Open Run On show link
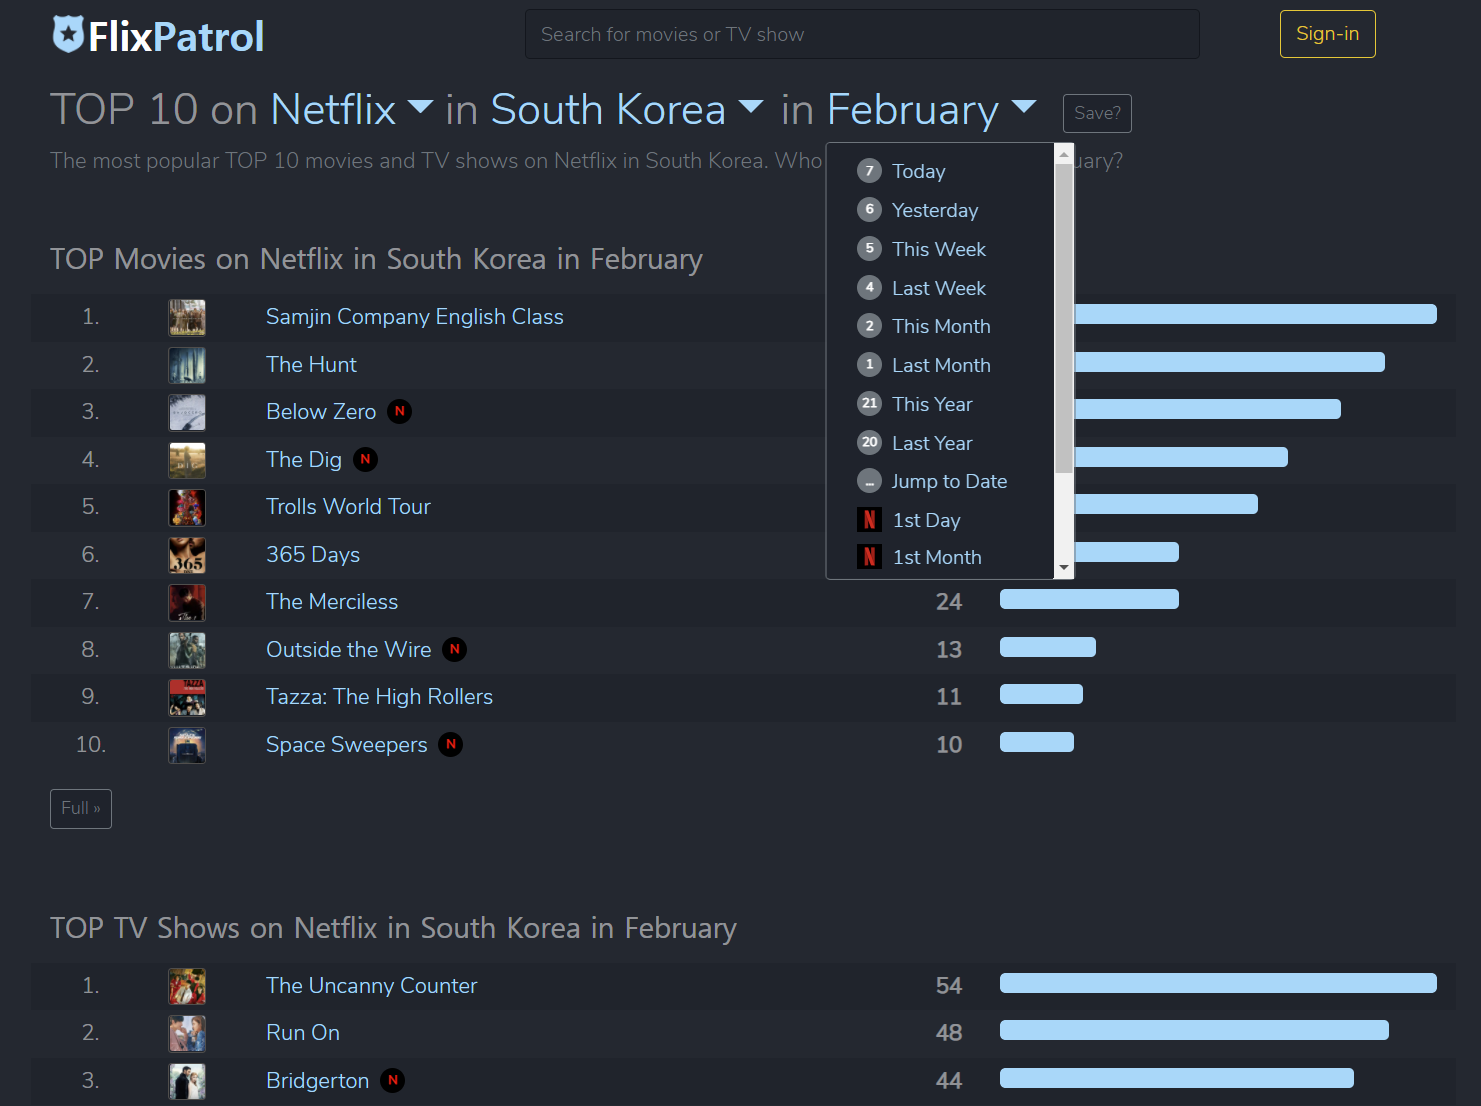Image resolution: width=1481 pixels, height=1106 pixels. tap(303, 1032)
